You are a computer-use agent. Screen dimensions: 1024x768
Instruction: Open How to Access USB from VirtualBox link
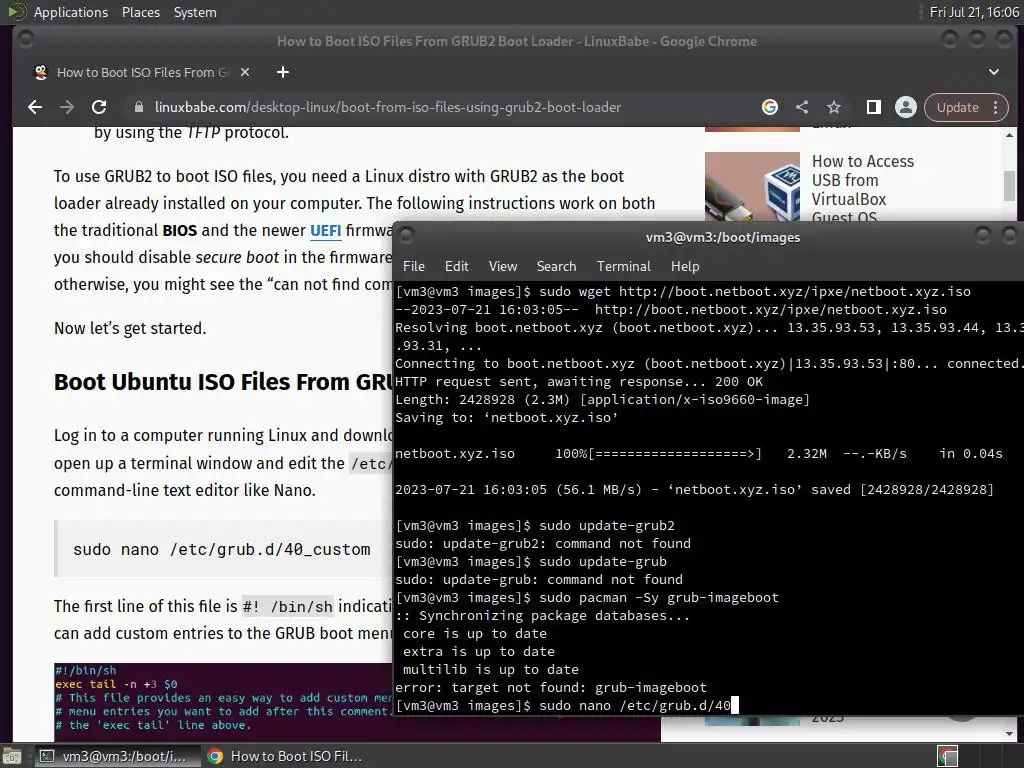pyautogui.click(x=862, y=189)
